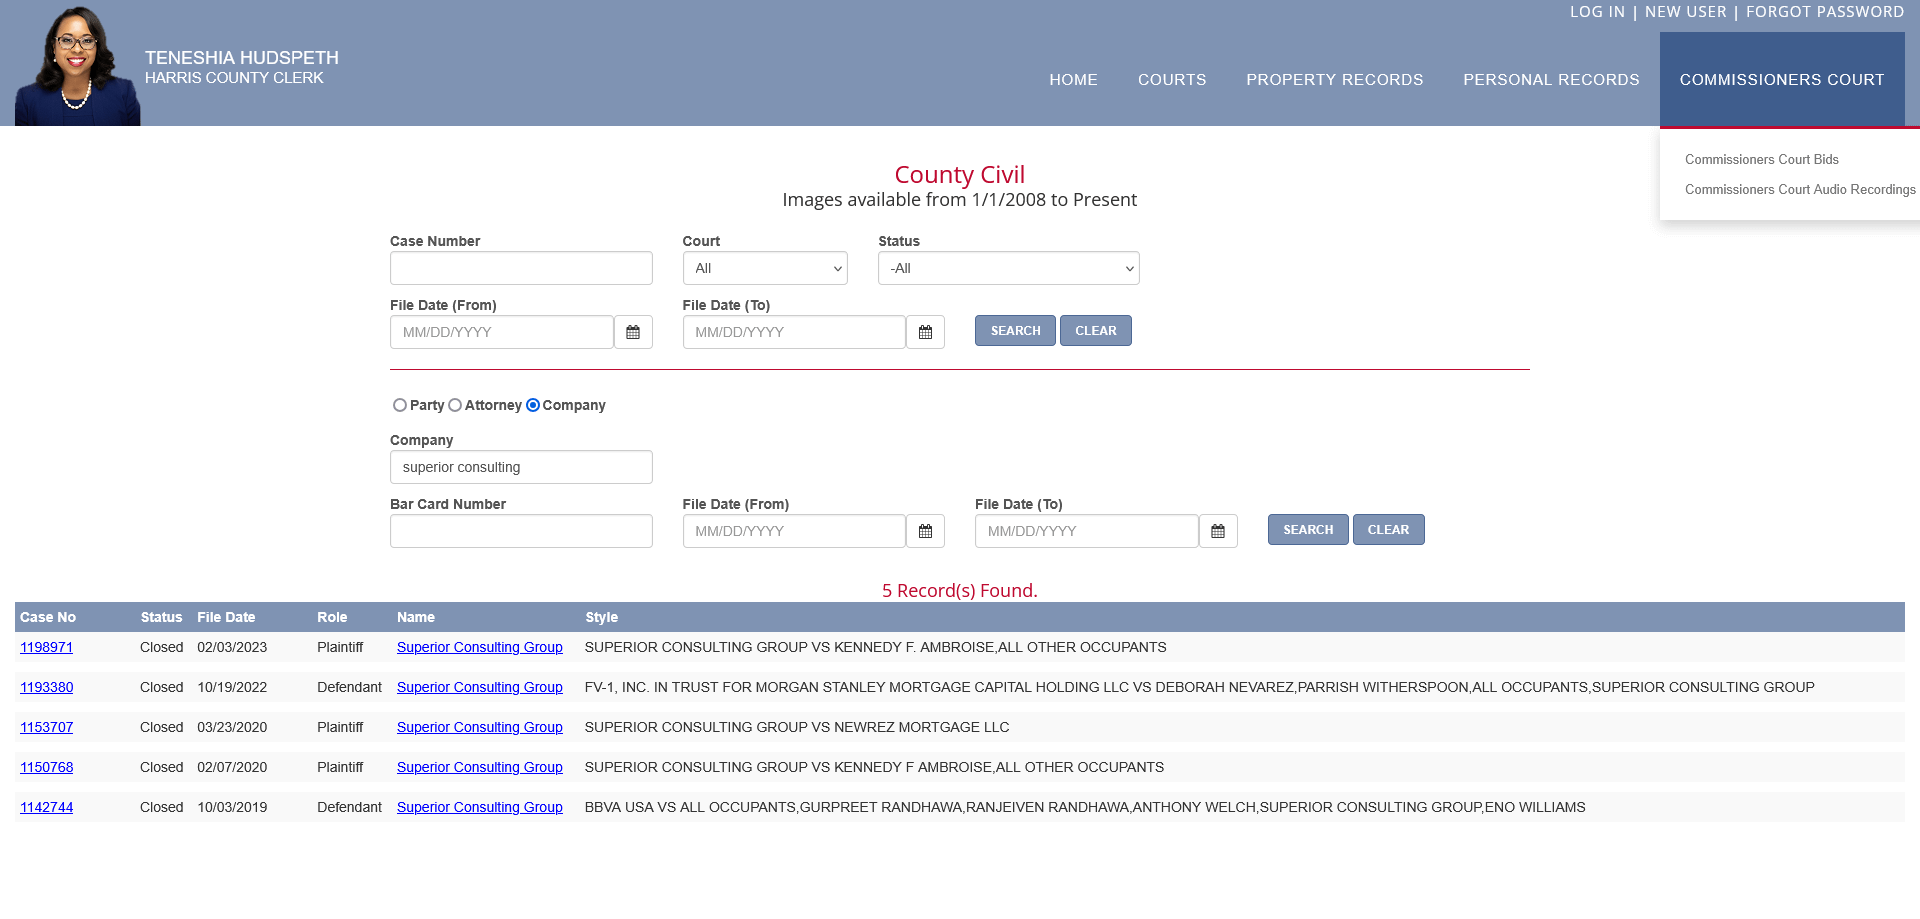Focus top File Date (To) field
Screen dimensions: 1920x919
pos(794,332)
